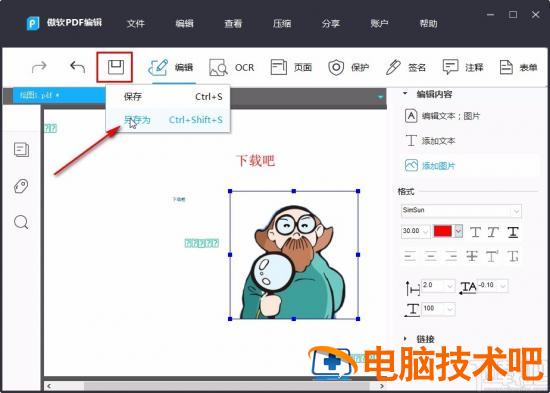Open the 注释 toolbar tool
The image size is (550, 393).
click(x=463, y=67)
